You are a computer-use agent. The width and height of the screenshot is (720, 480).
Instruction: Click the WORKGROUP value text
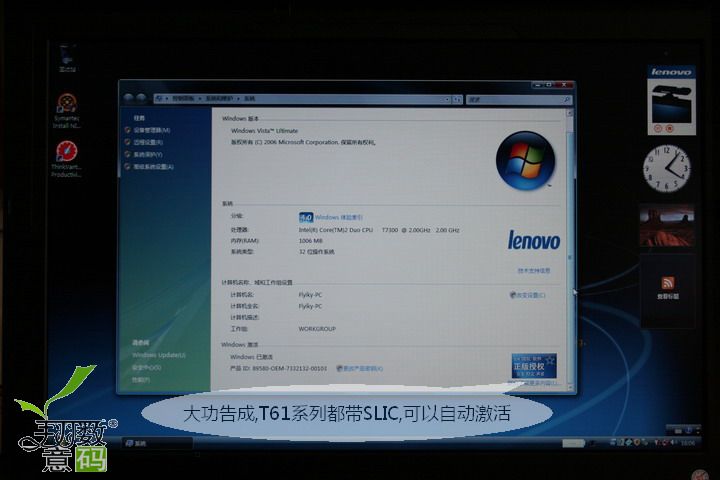point(317,329)
